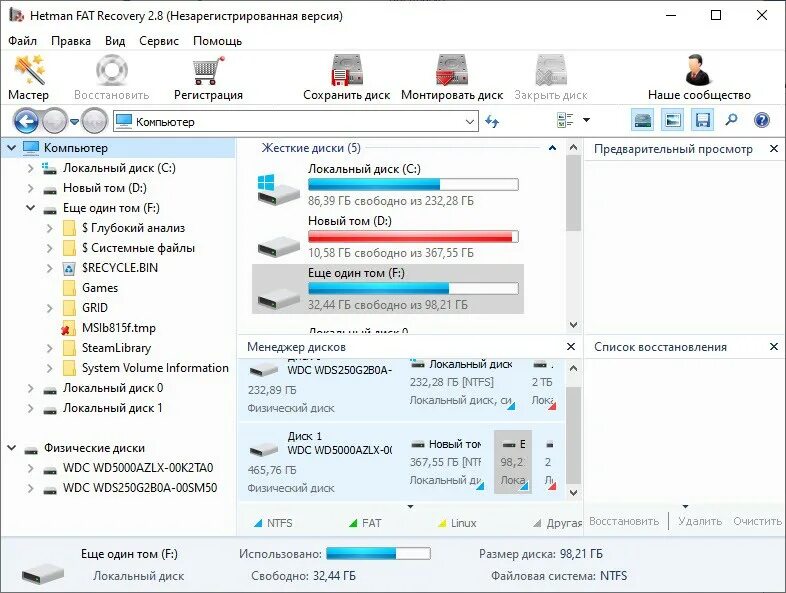Click Удалить in the recovery list panel
This screenshot has height=593, width=786.
click(x=700, y=521)
